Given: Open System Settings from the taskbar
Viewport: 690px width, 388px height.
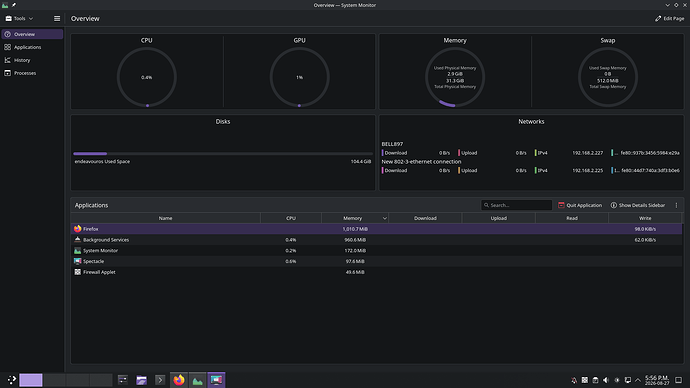Looking at the screenshot, I should [x=123, y=380].
